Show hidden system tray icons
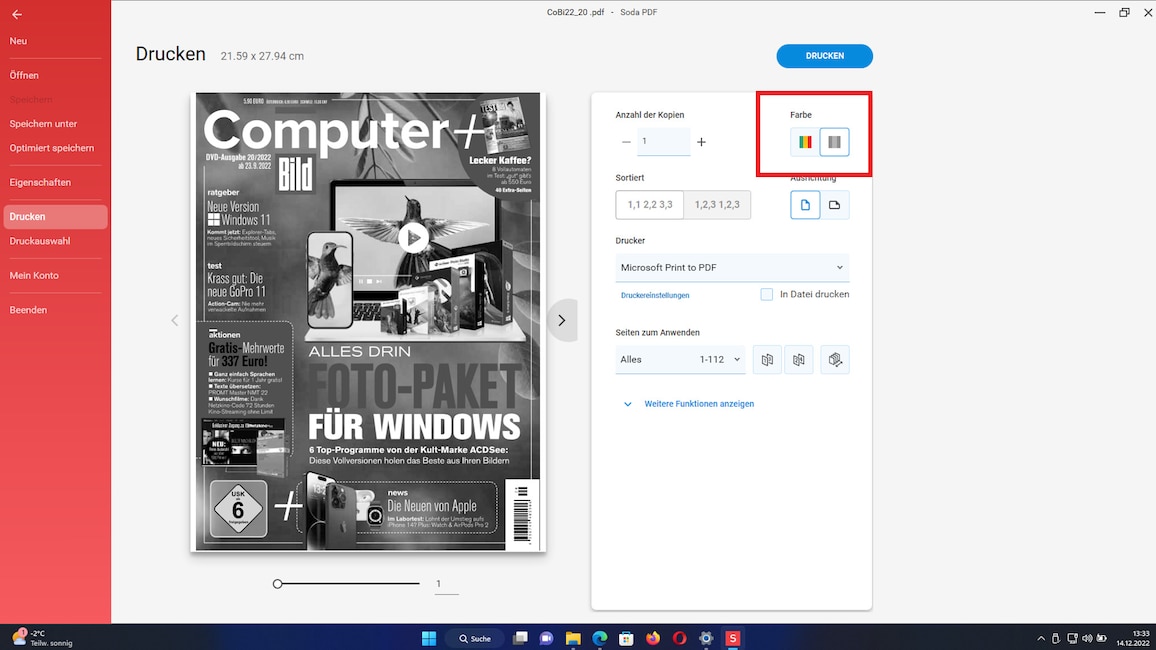1156x650 pixels. 1040,638
